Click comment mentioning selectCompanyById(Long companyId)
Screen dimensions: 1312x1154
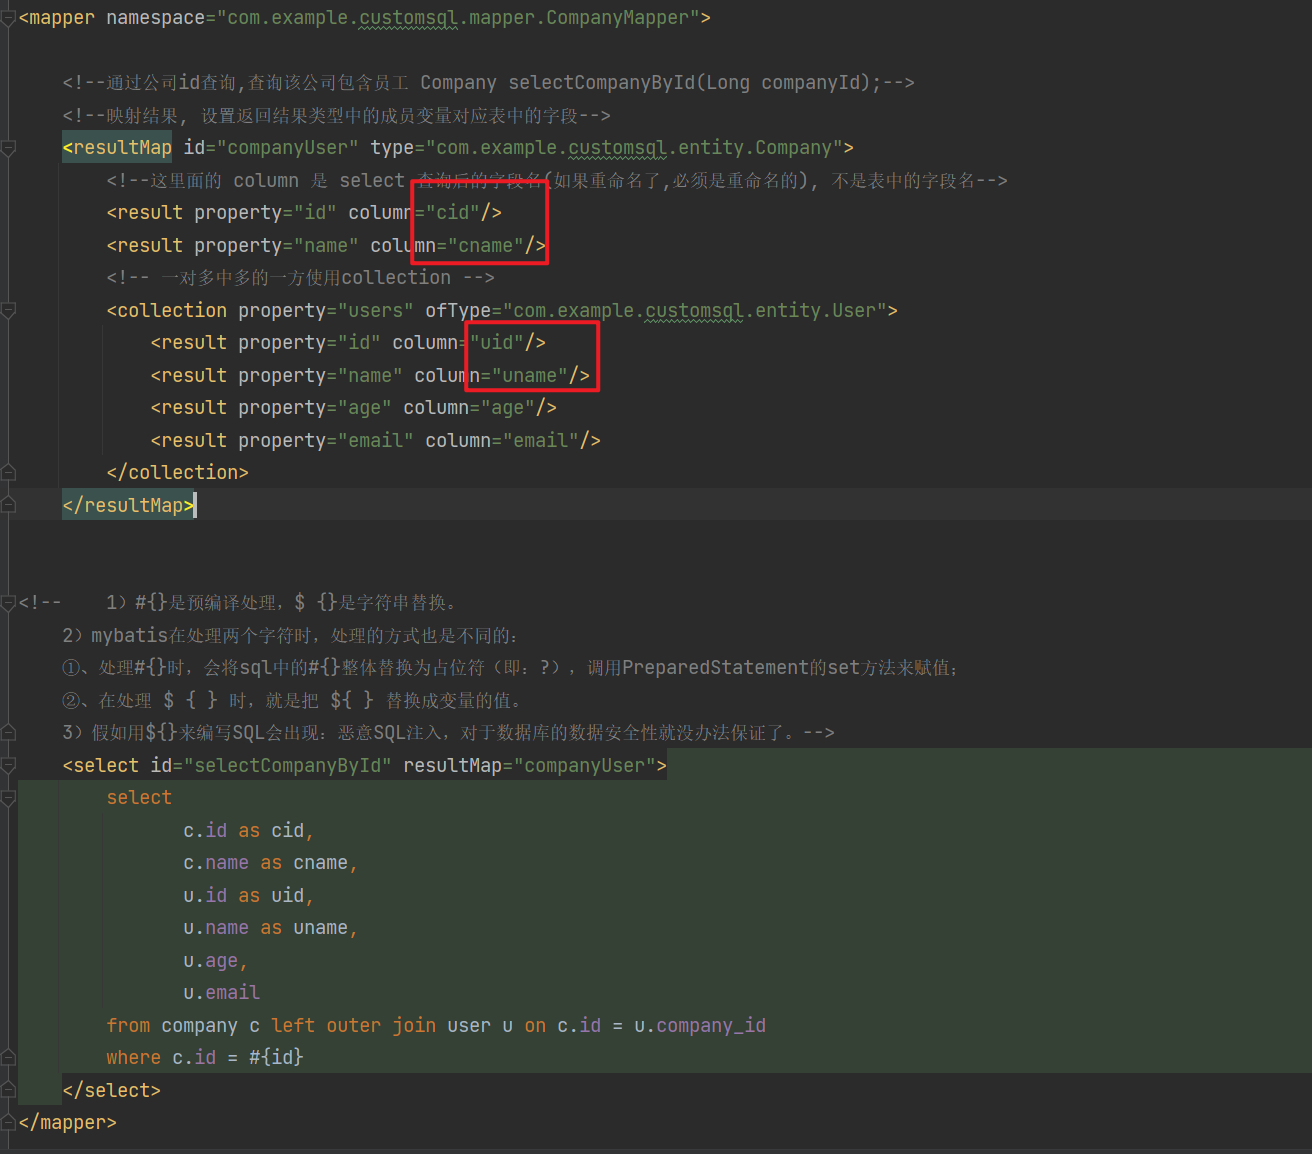tap(488, 83)
